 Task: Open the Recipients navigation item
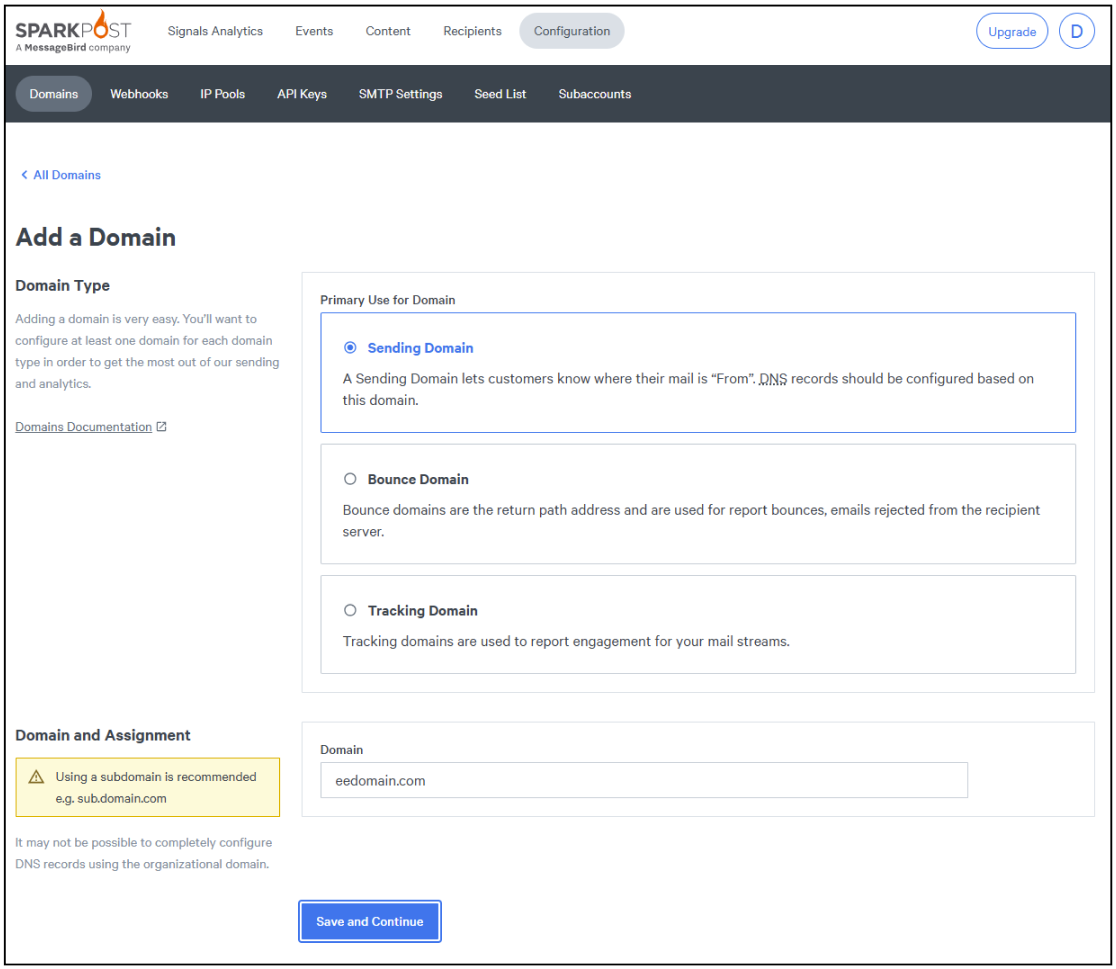click(x=472, y=31)
